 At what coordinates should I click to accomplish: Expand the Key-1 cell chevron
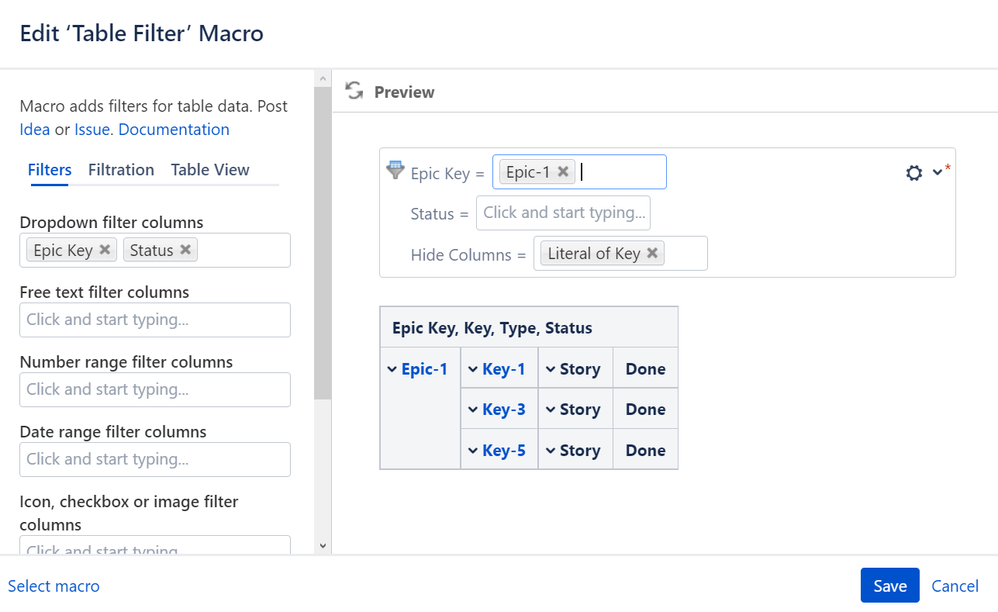click(x=473, y=369)
